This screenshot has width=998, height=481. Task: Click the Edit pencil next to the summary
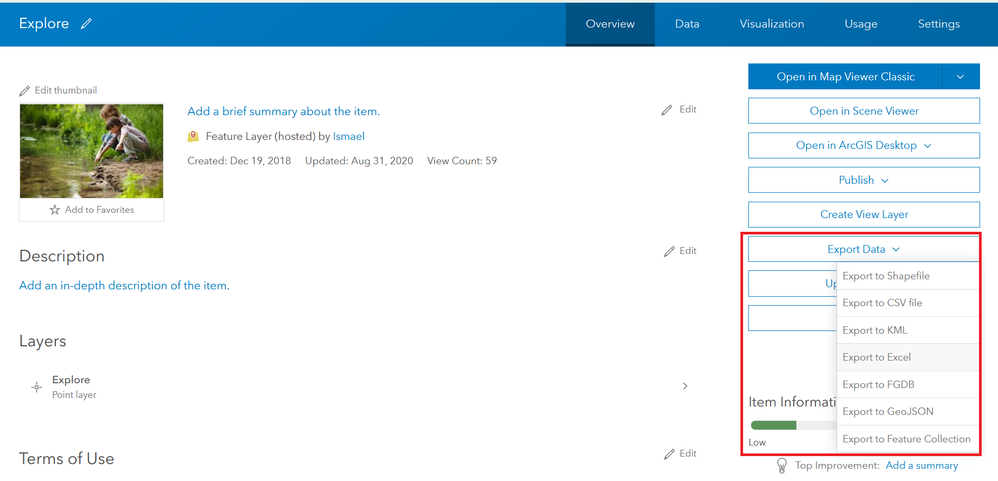[667, 110]
